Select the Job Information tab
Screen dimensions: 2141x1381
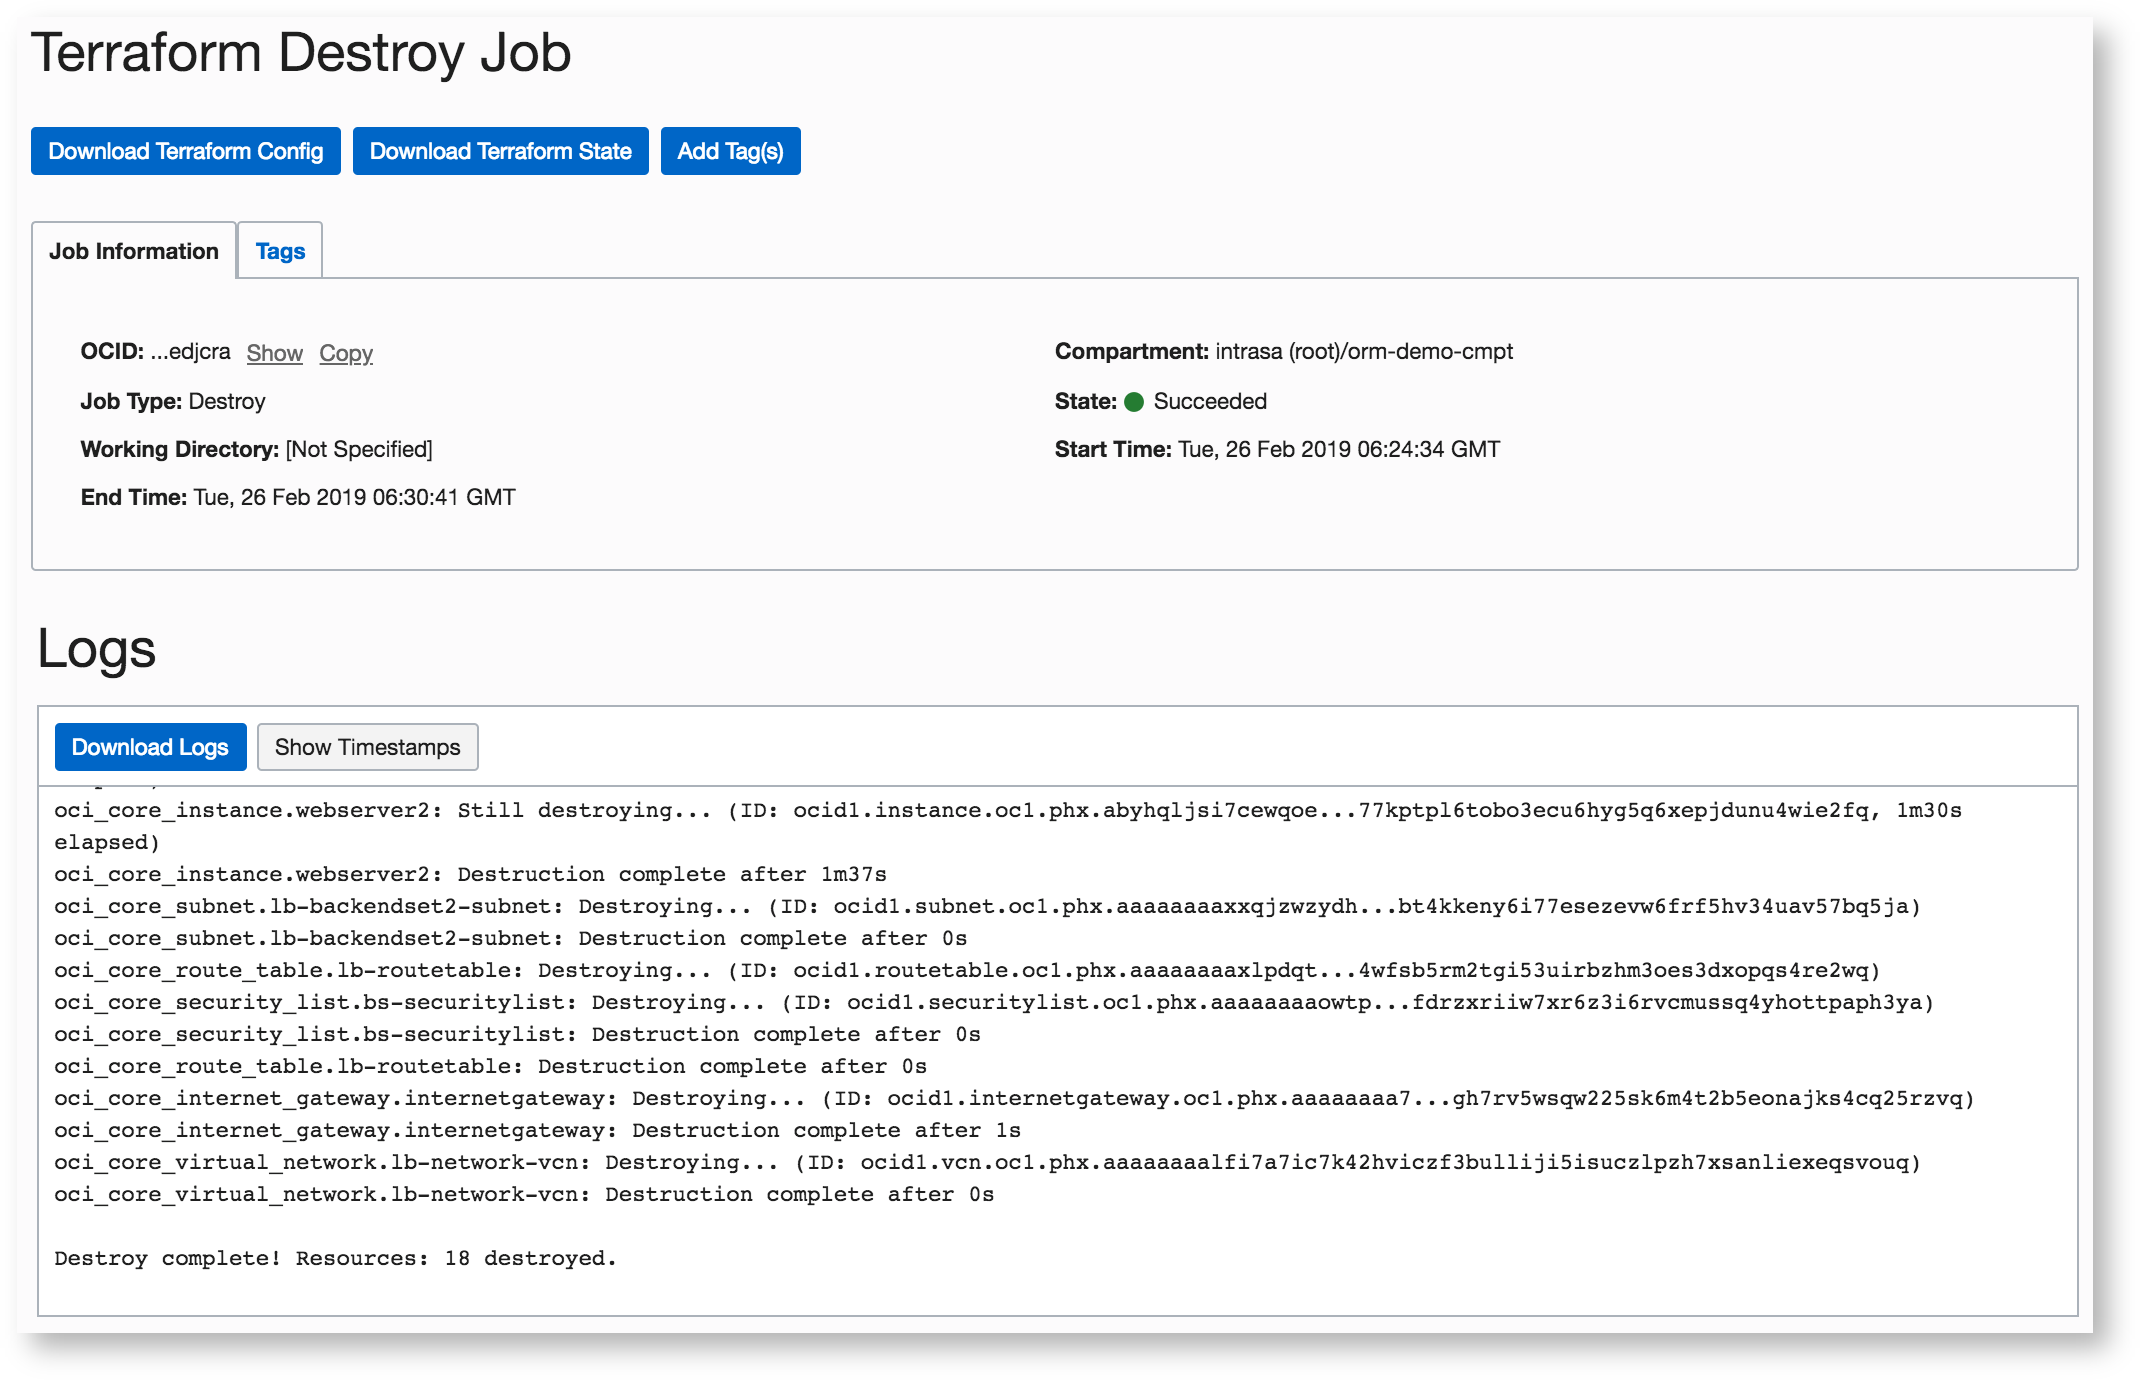pyautogui.click(x=134, y=251)
